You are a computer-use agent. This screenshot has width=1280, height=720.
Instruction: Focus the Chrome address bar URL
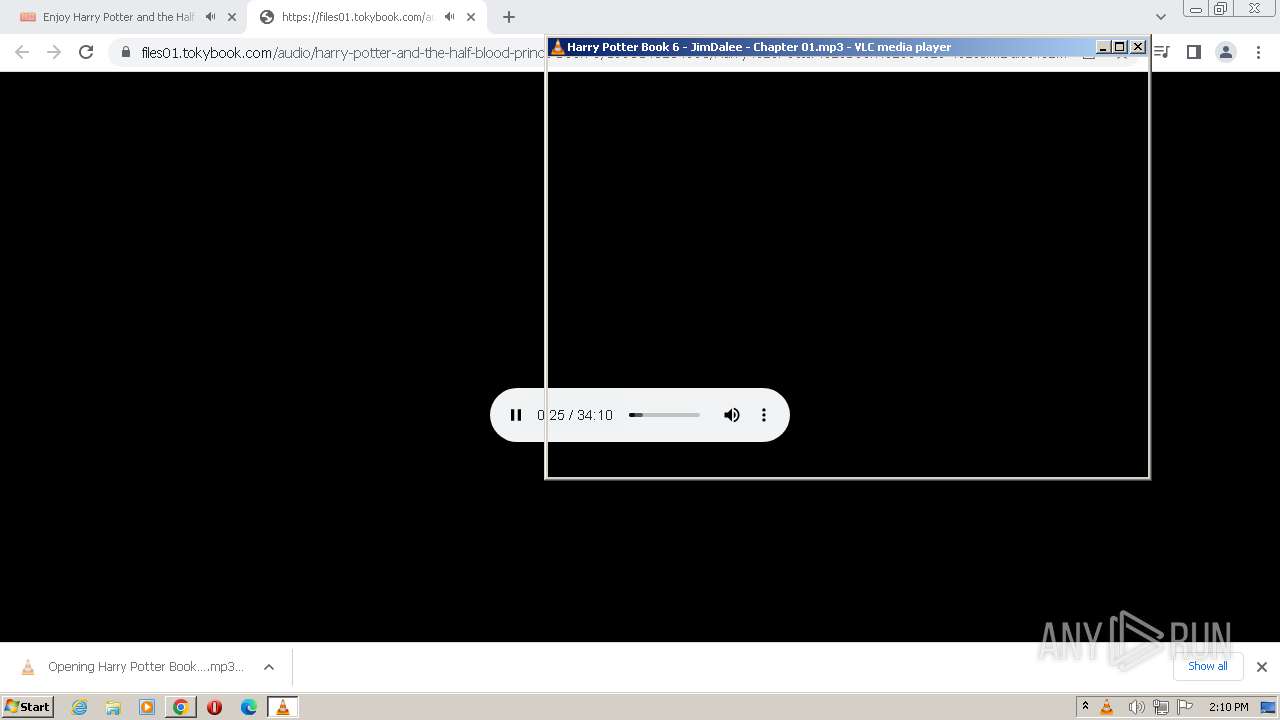(343, 53)
